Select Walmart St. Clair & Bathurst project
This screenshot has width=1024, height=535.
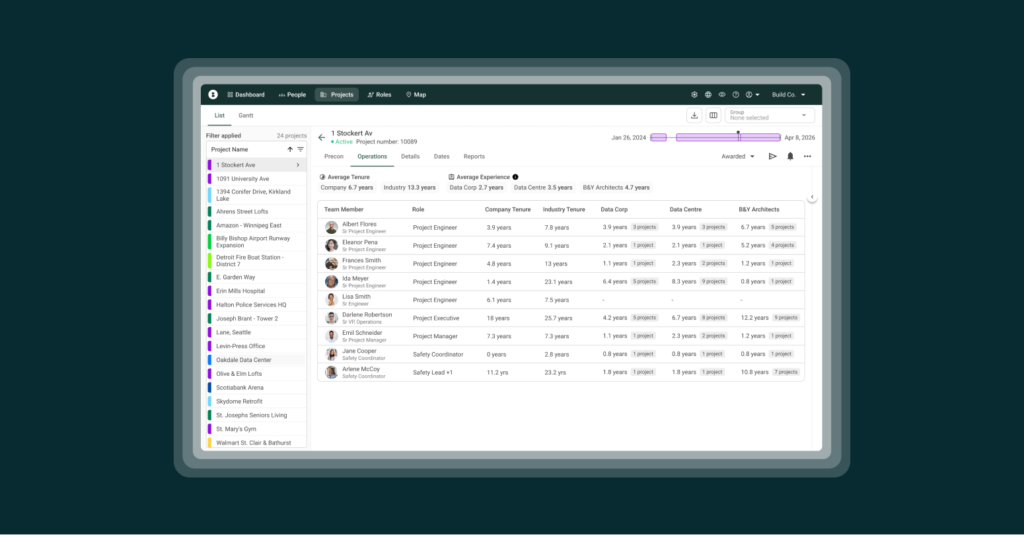click(257, 443)
